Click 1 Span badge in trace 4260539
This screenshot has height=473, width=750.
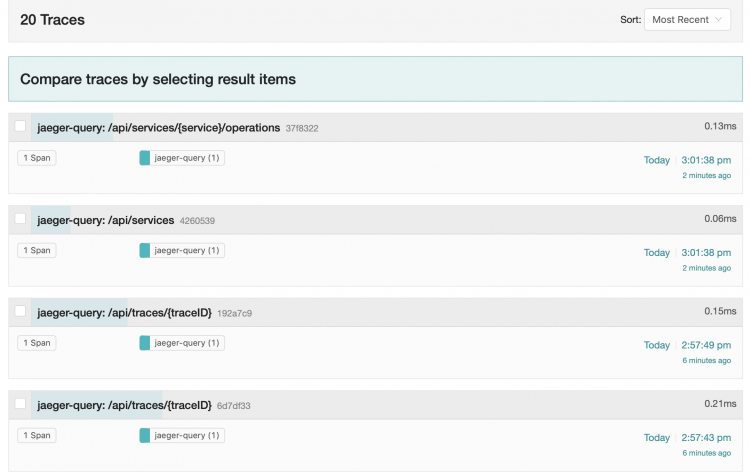click(x=36, y=250)
